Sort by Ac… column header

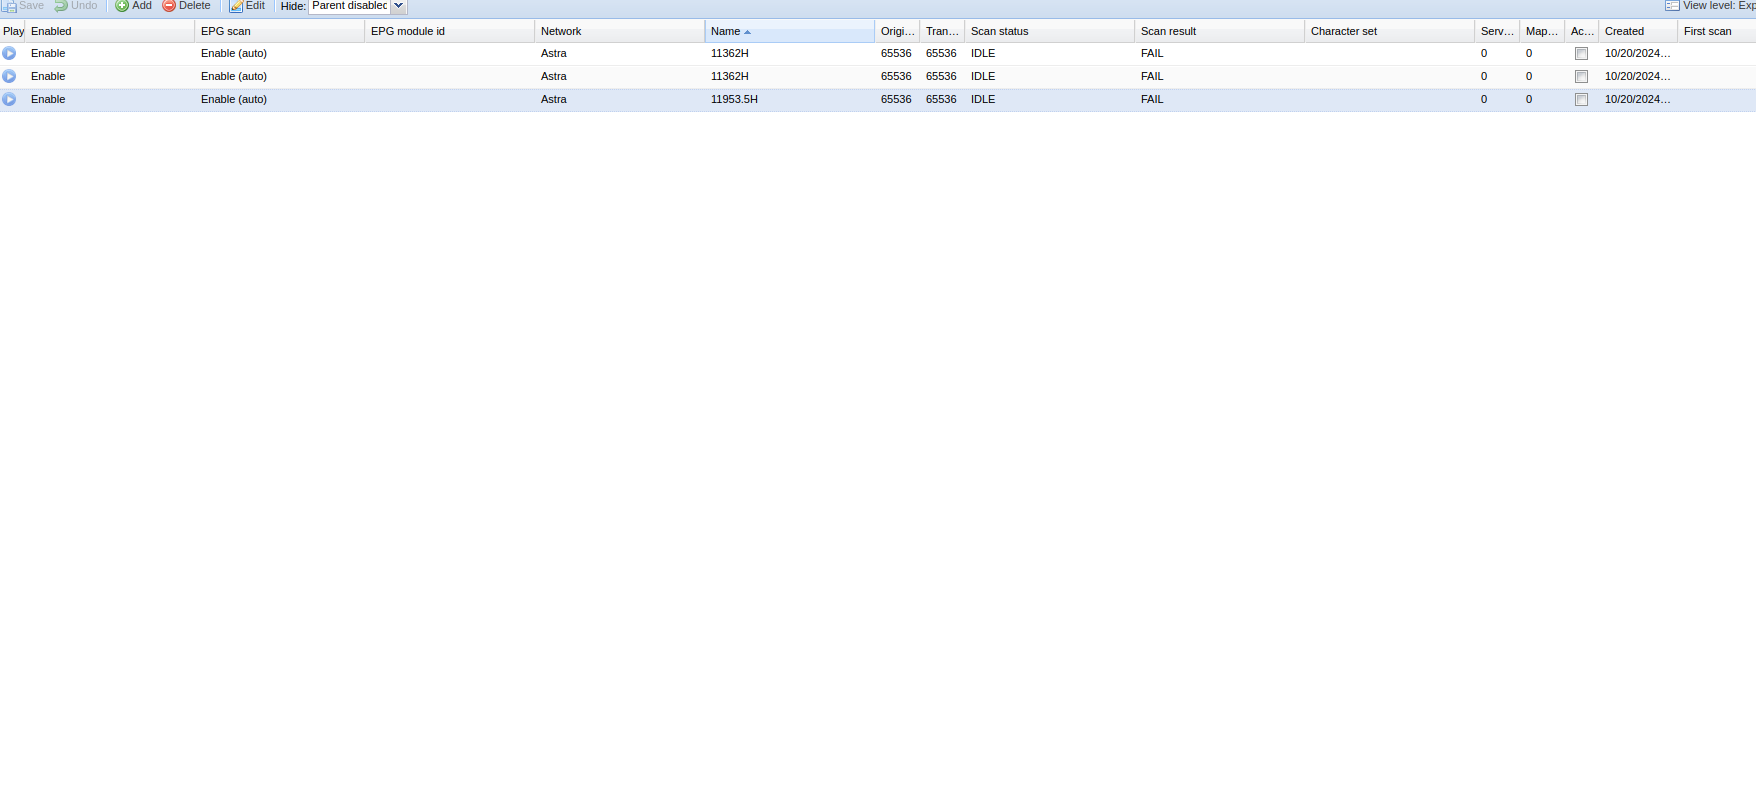pyautogui.click(x=1582, y=31)
